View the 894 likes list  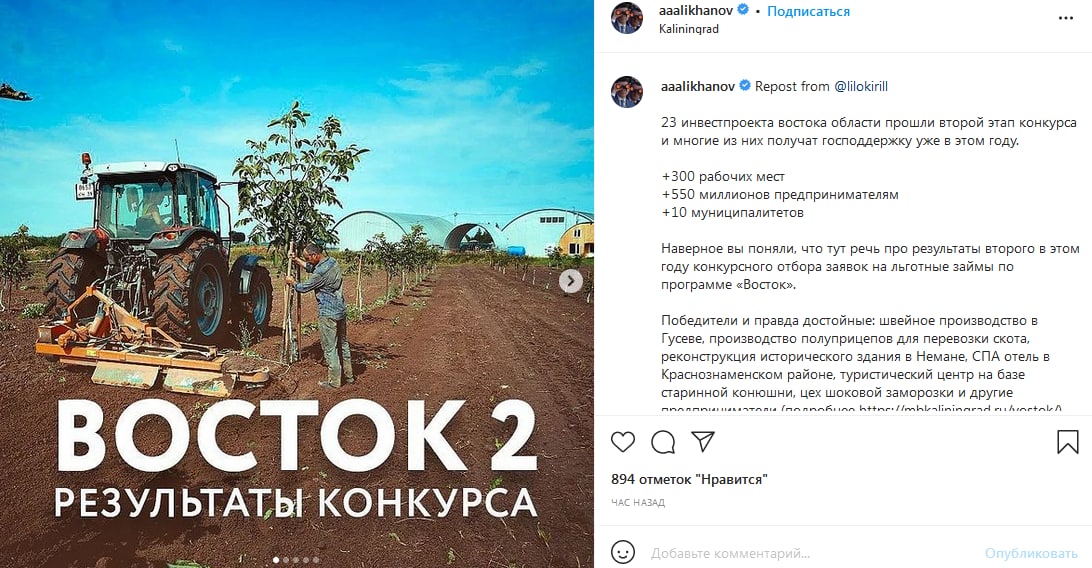(x=689, y=479)
